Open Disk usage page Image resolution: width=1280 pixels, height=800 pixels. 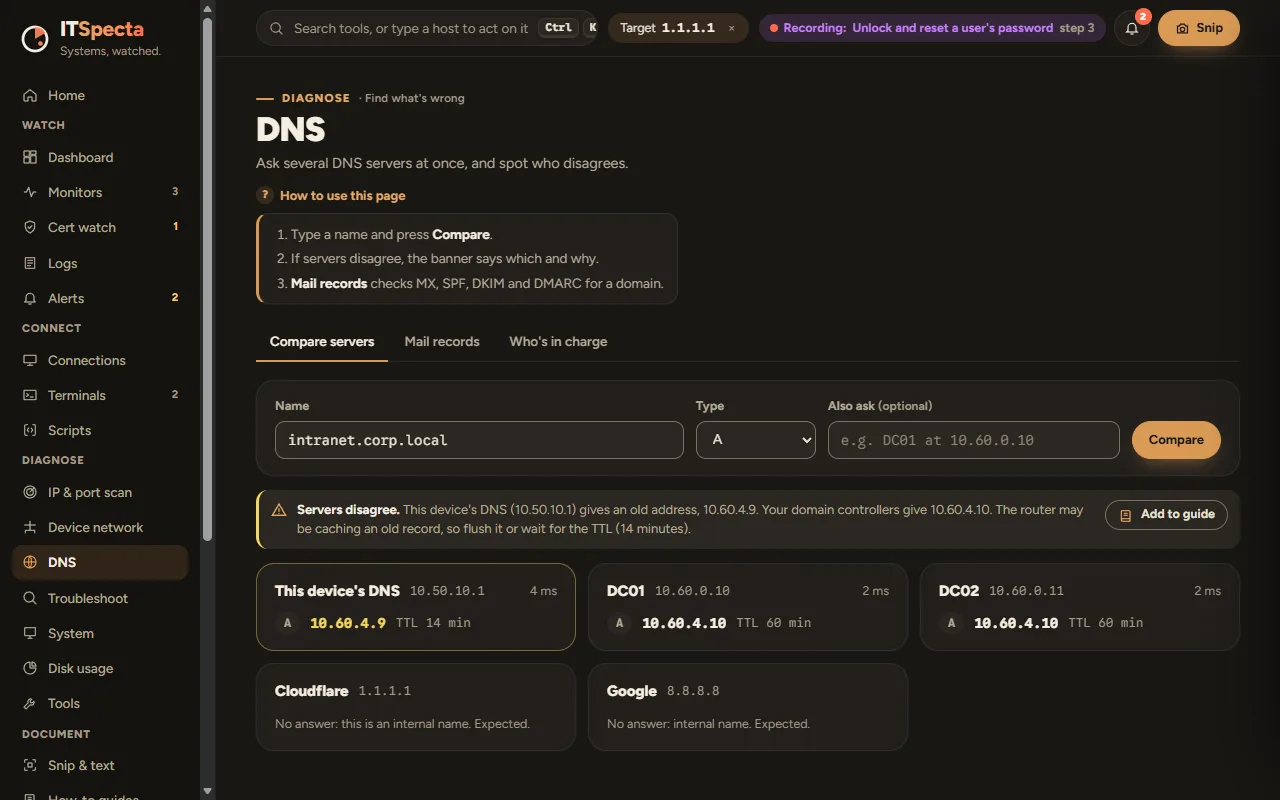click(100, 669)
